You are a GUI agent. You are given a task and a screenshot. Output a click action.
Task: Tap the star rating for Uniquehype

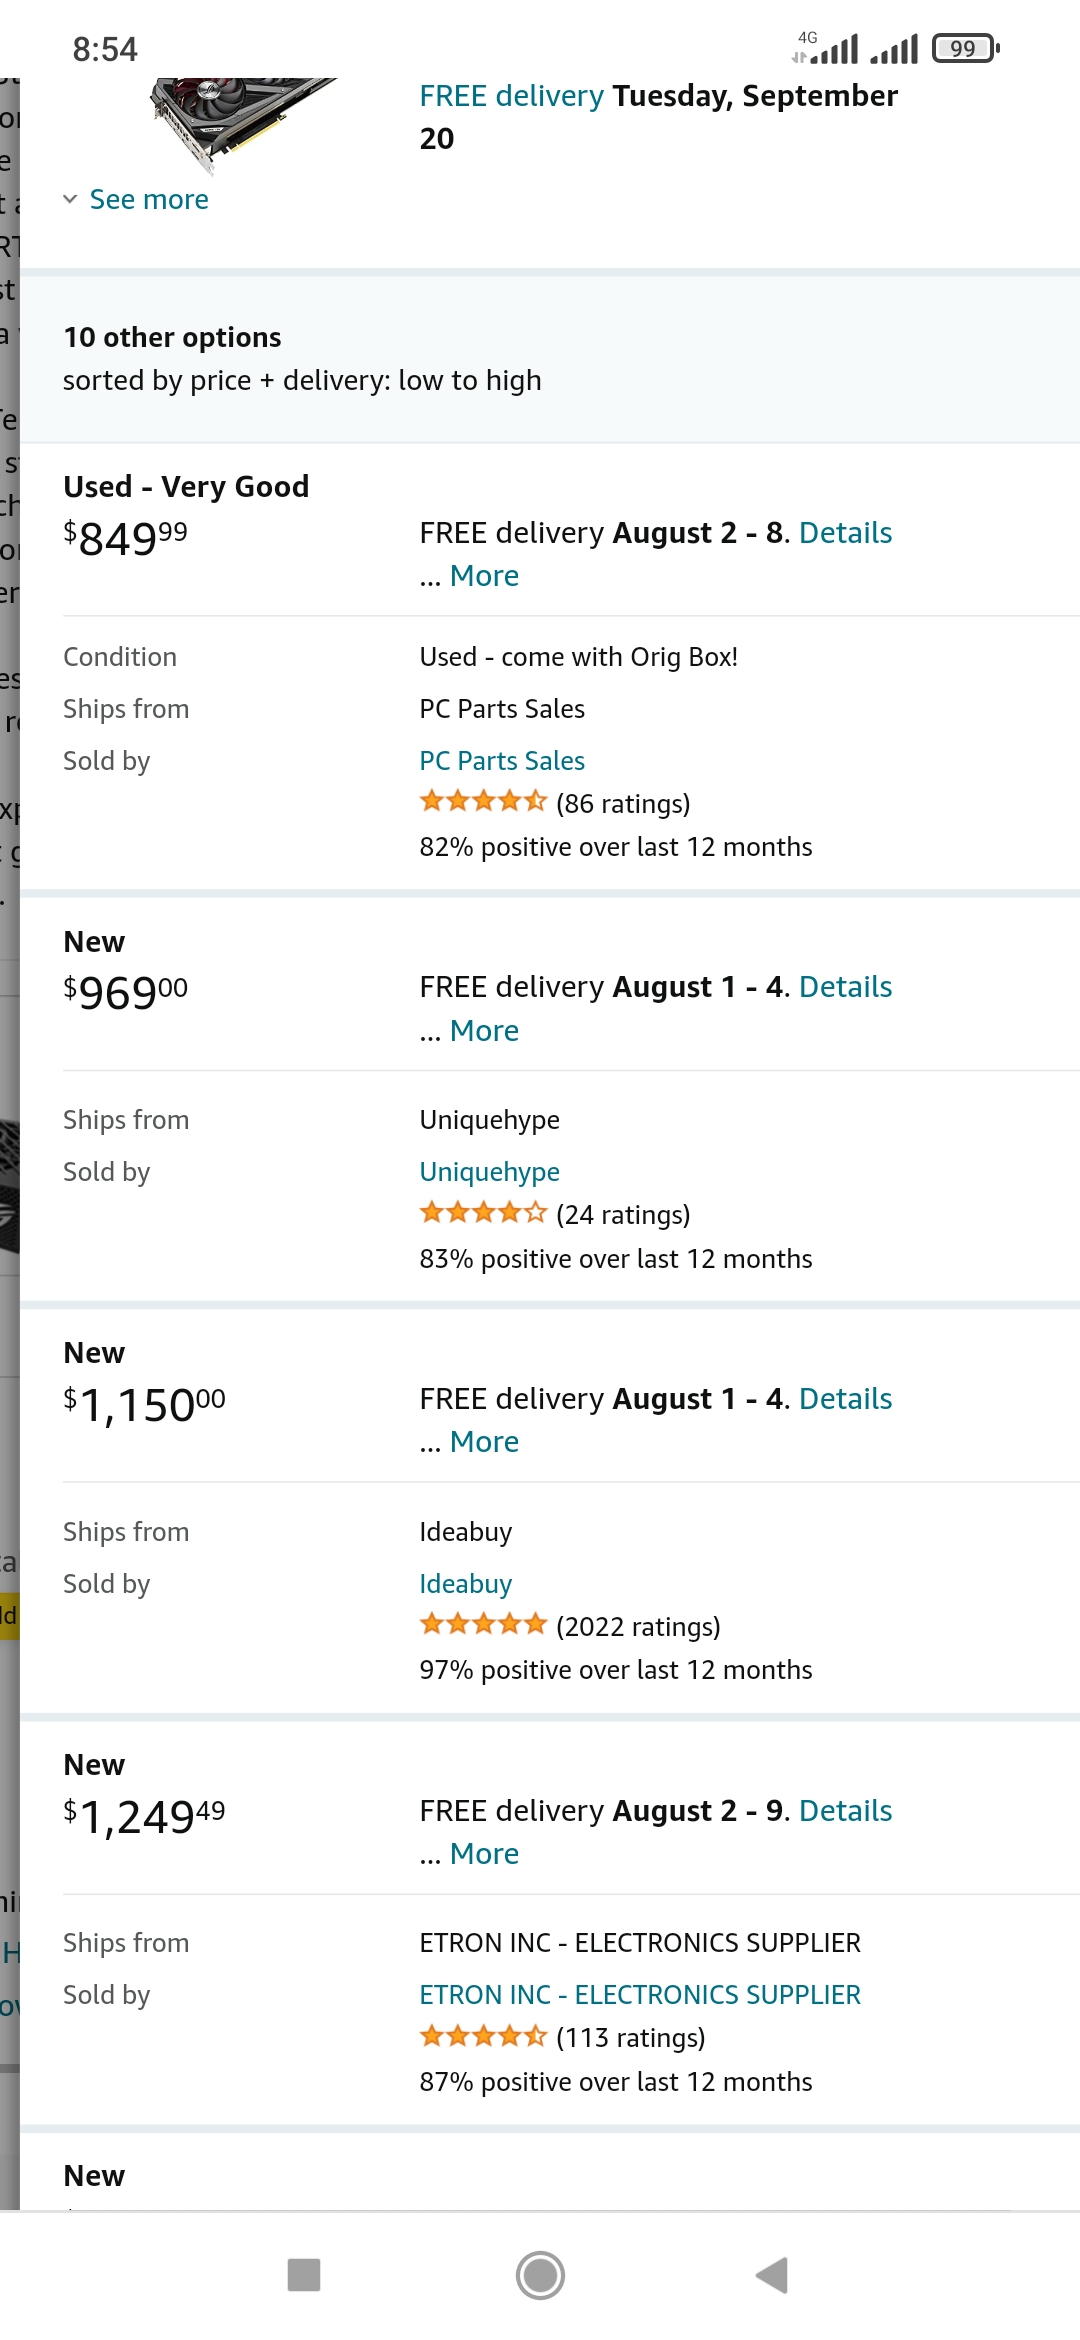[x=483, y=1213]
